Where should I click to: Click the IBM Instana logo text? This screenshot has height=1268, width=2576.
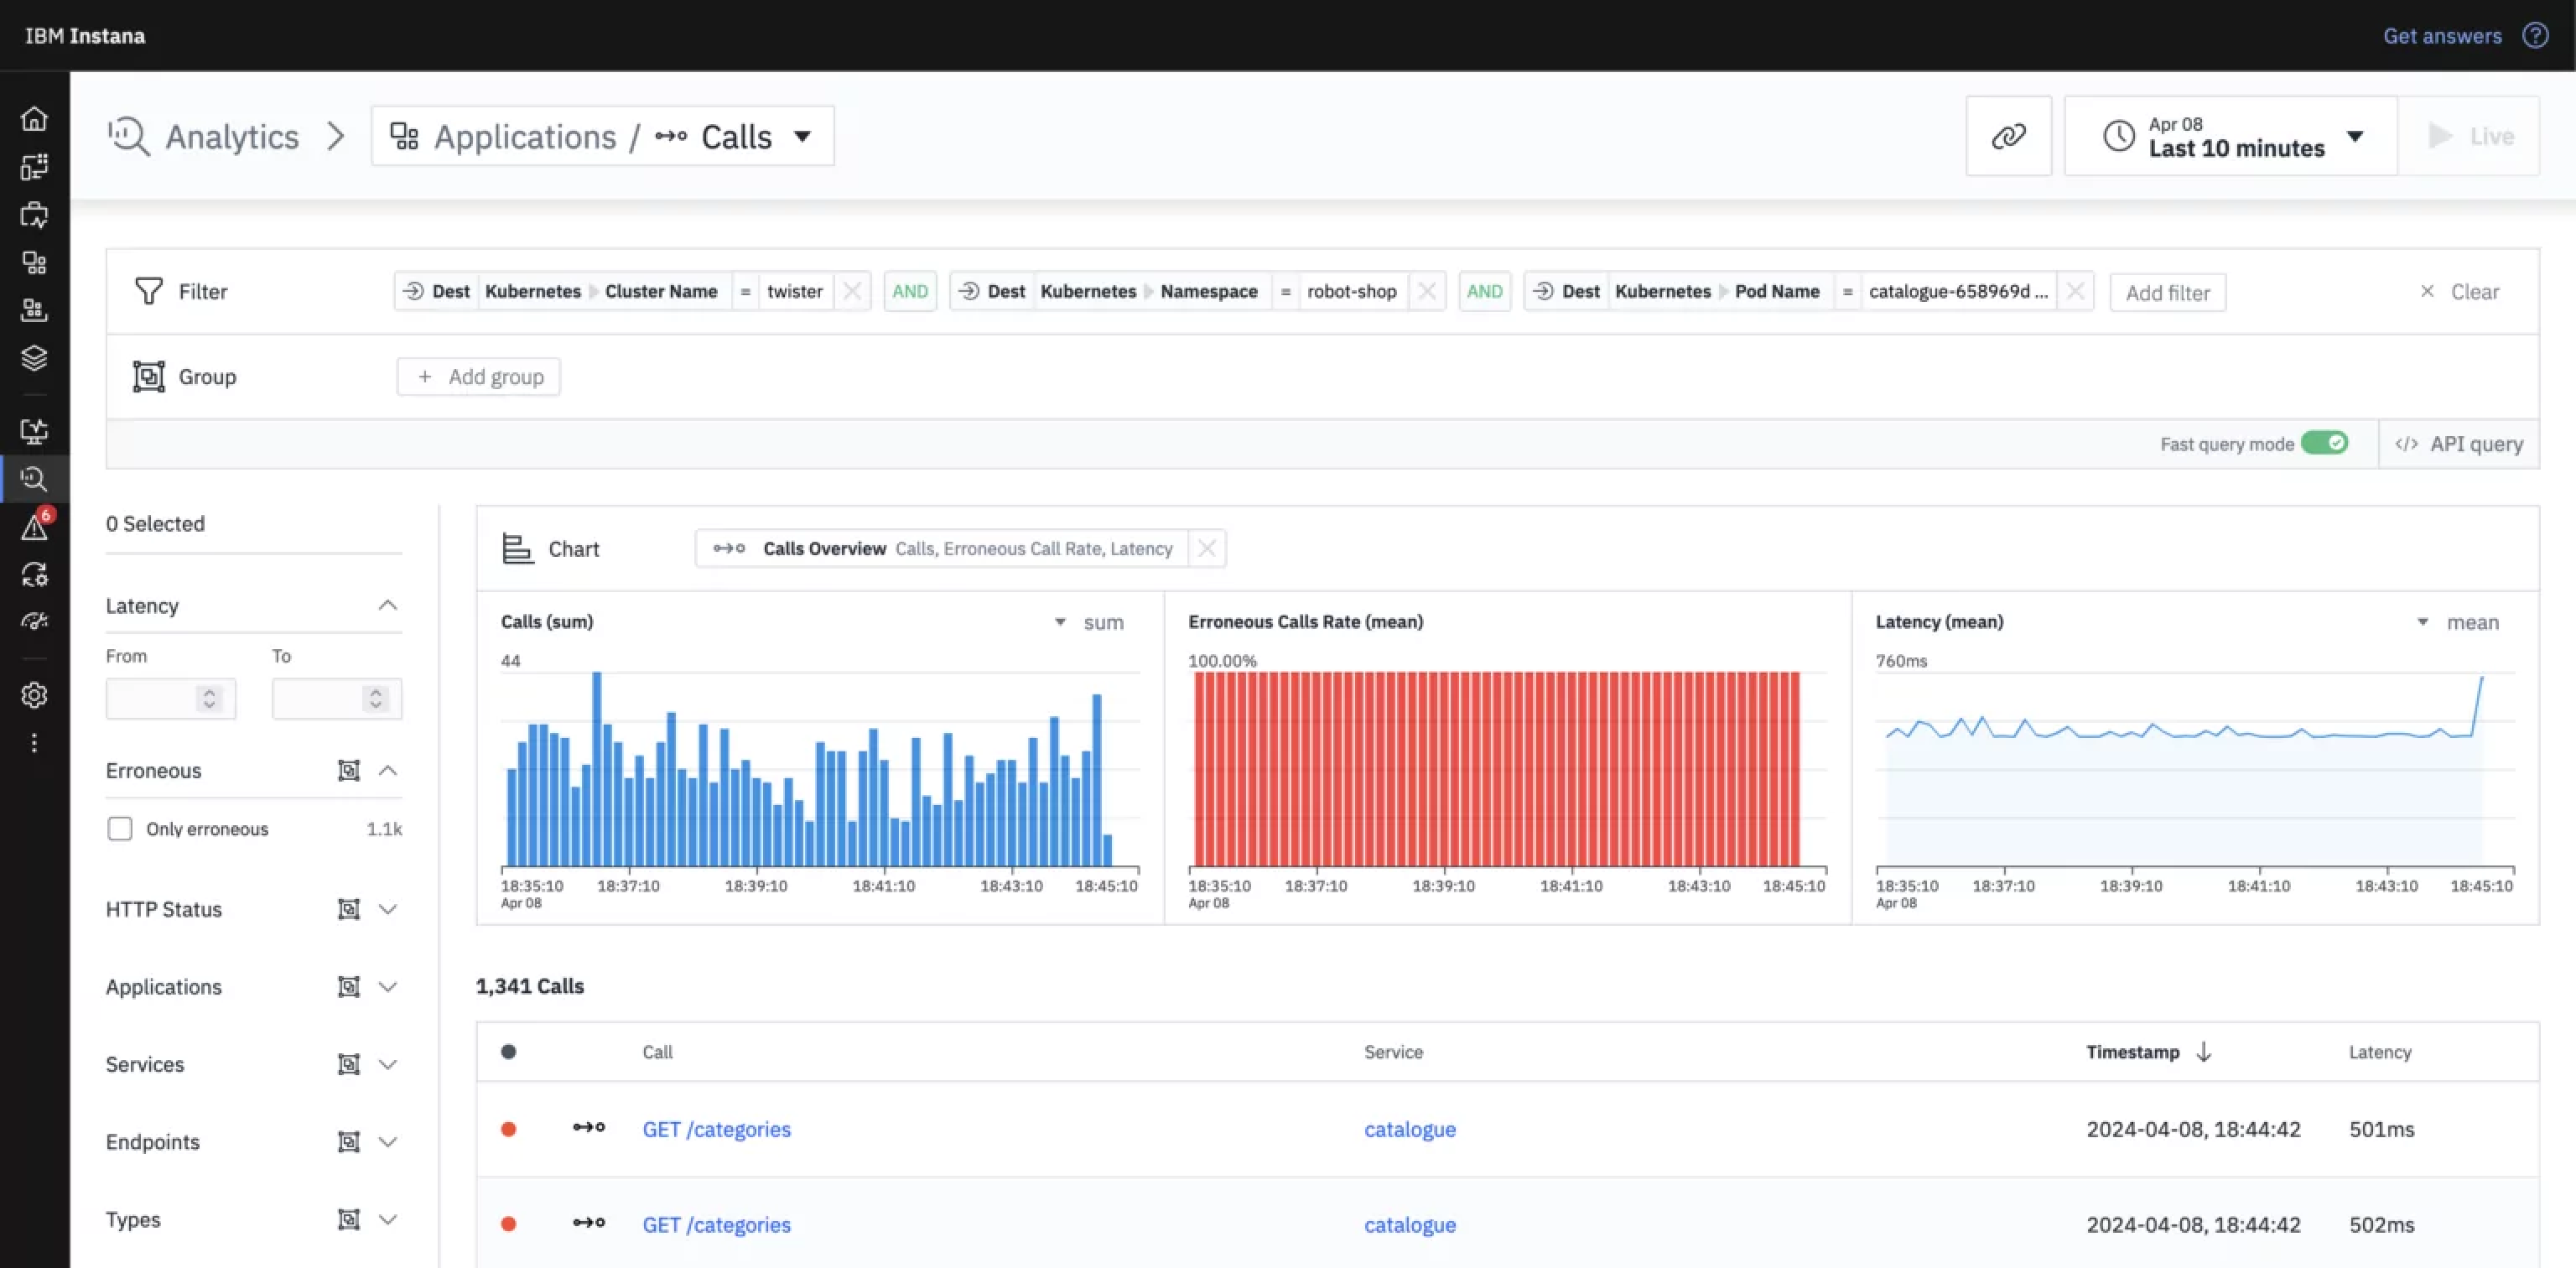[85, 36]
